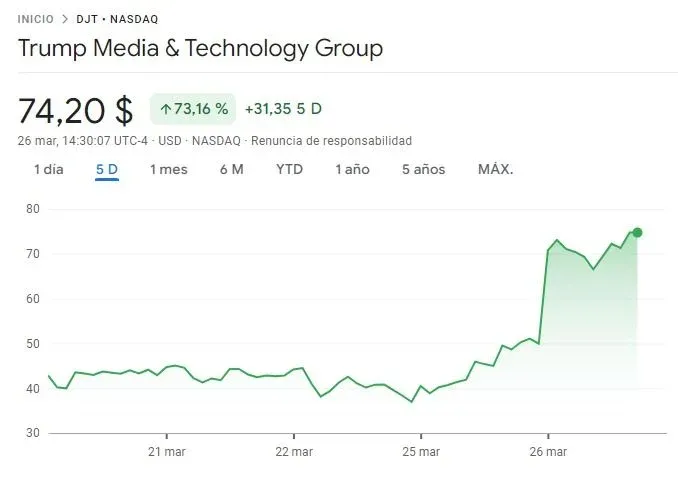678x478 pixels.
Task: Open the MÁX. range tab
Action: tap(495, 170)
